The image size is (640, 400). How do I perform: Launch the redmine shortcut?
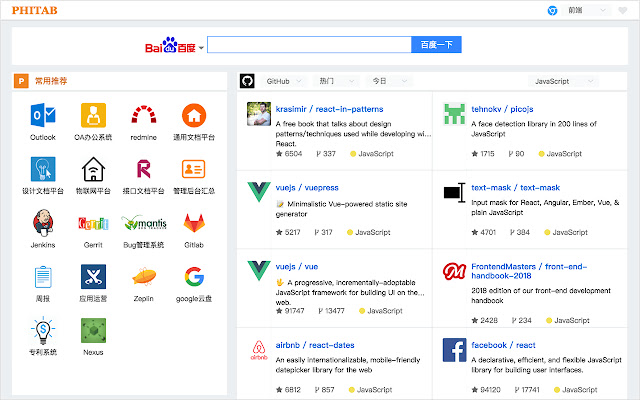(143, 116)
